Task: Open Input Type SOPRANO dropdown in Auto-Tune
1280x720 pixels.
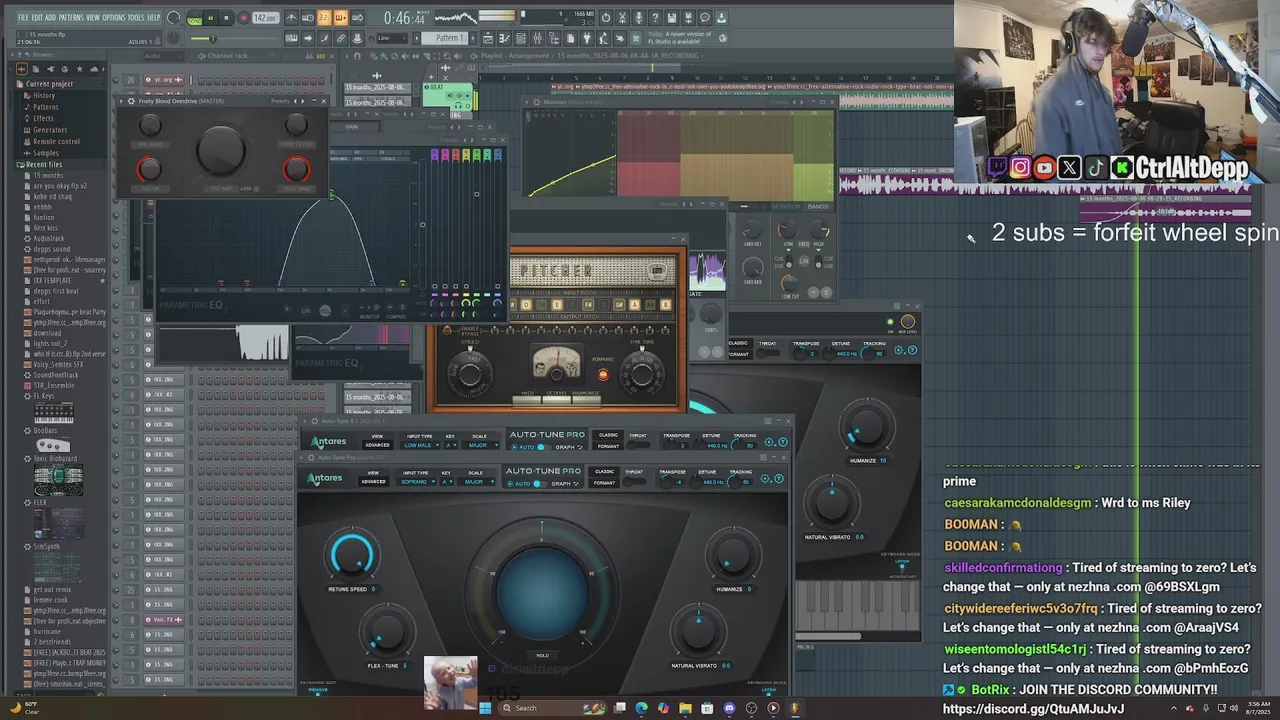Action: 417,482
